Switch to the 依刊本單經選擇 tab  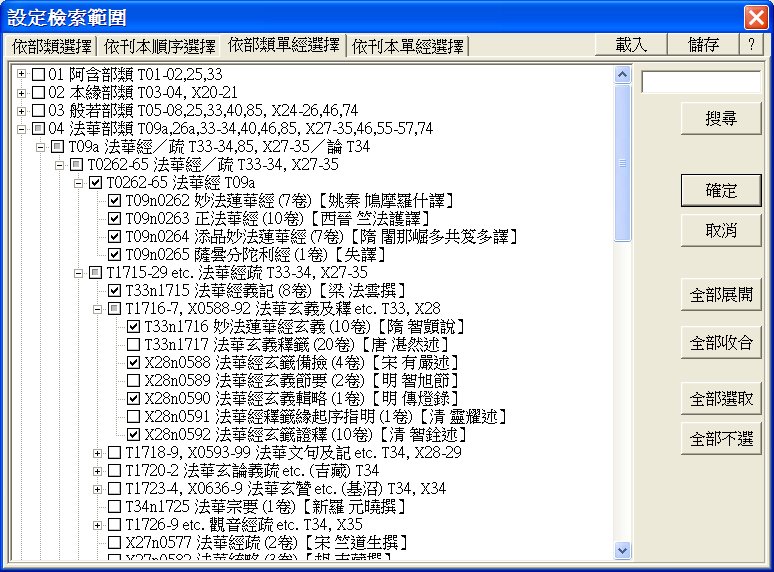click(x=408, y=46)
